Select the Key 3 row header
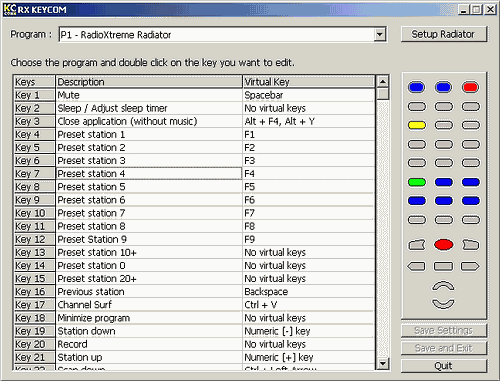Screen dimensions: 500x381 pos(34,121)
